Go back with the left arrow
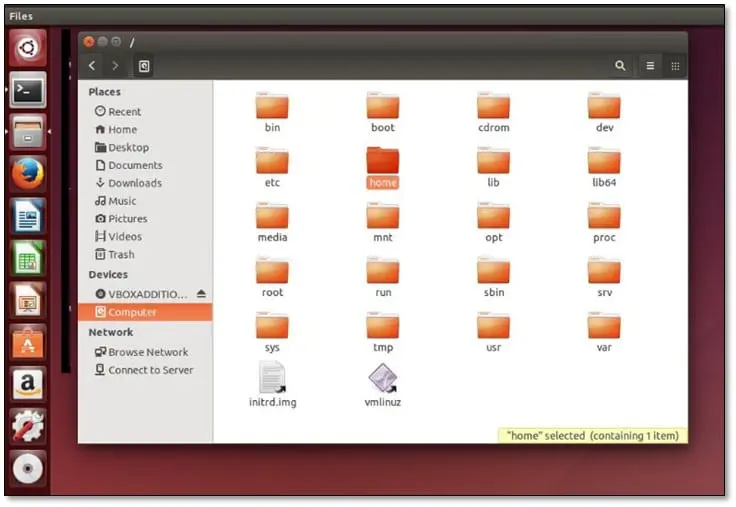 point(93,66)
